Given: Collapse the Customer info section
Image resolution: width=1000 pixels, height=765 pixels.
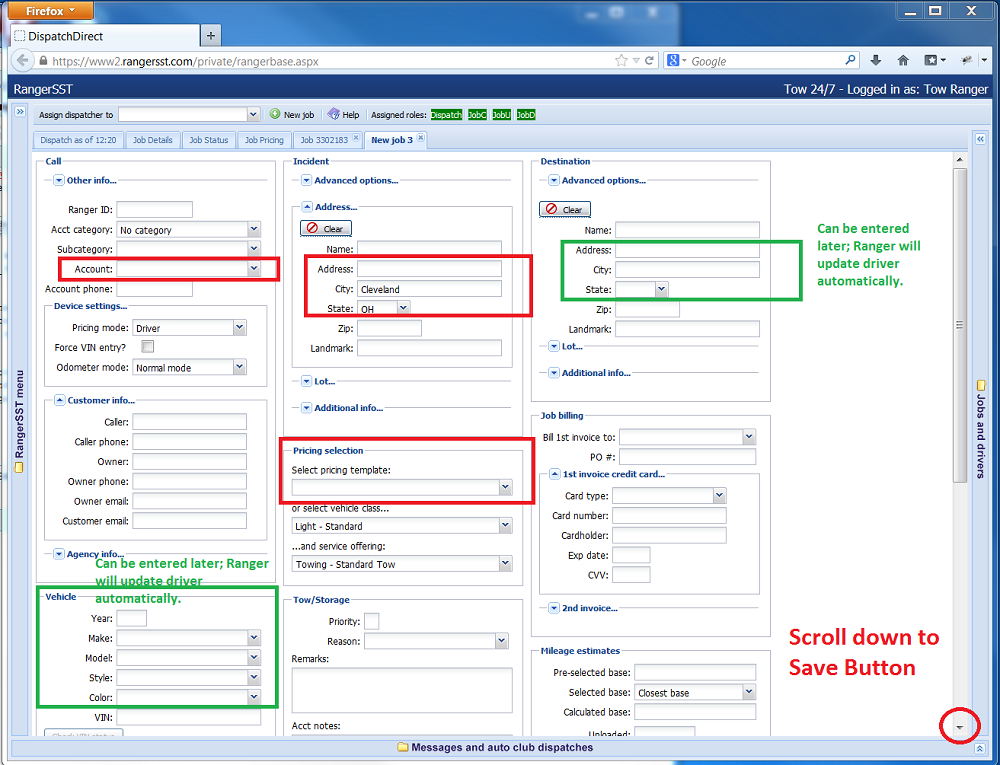Looking at the screenshot, I should [59, 400].
